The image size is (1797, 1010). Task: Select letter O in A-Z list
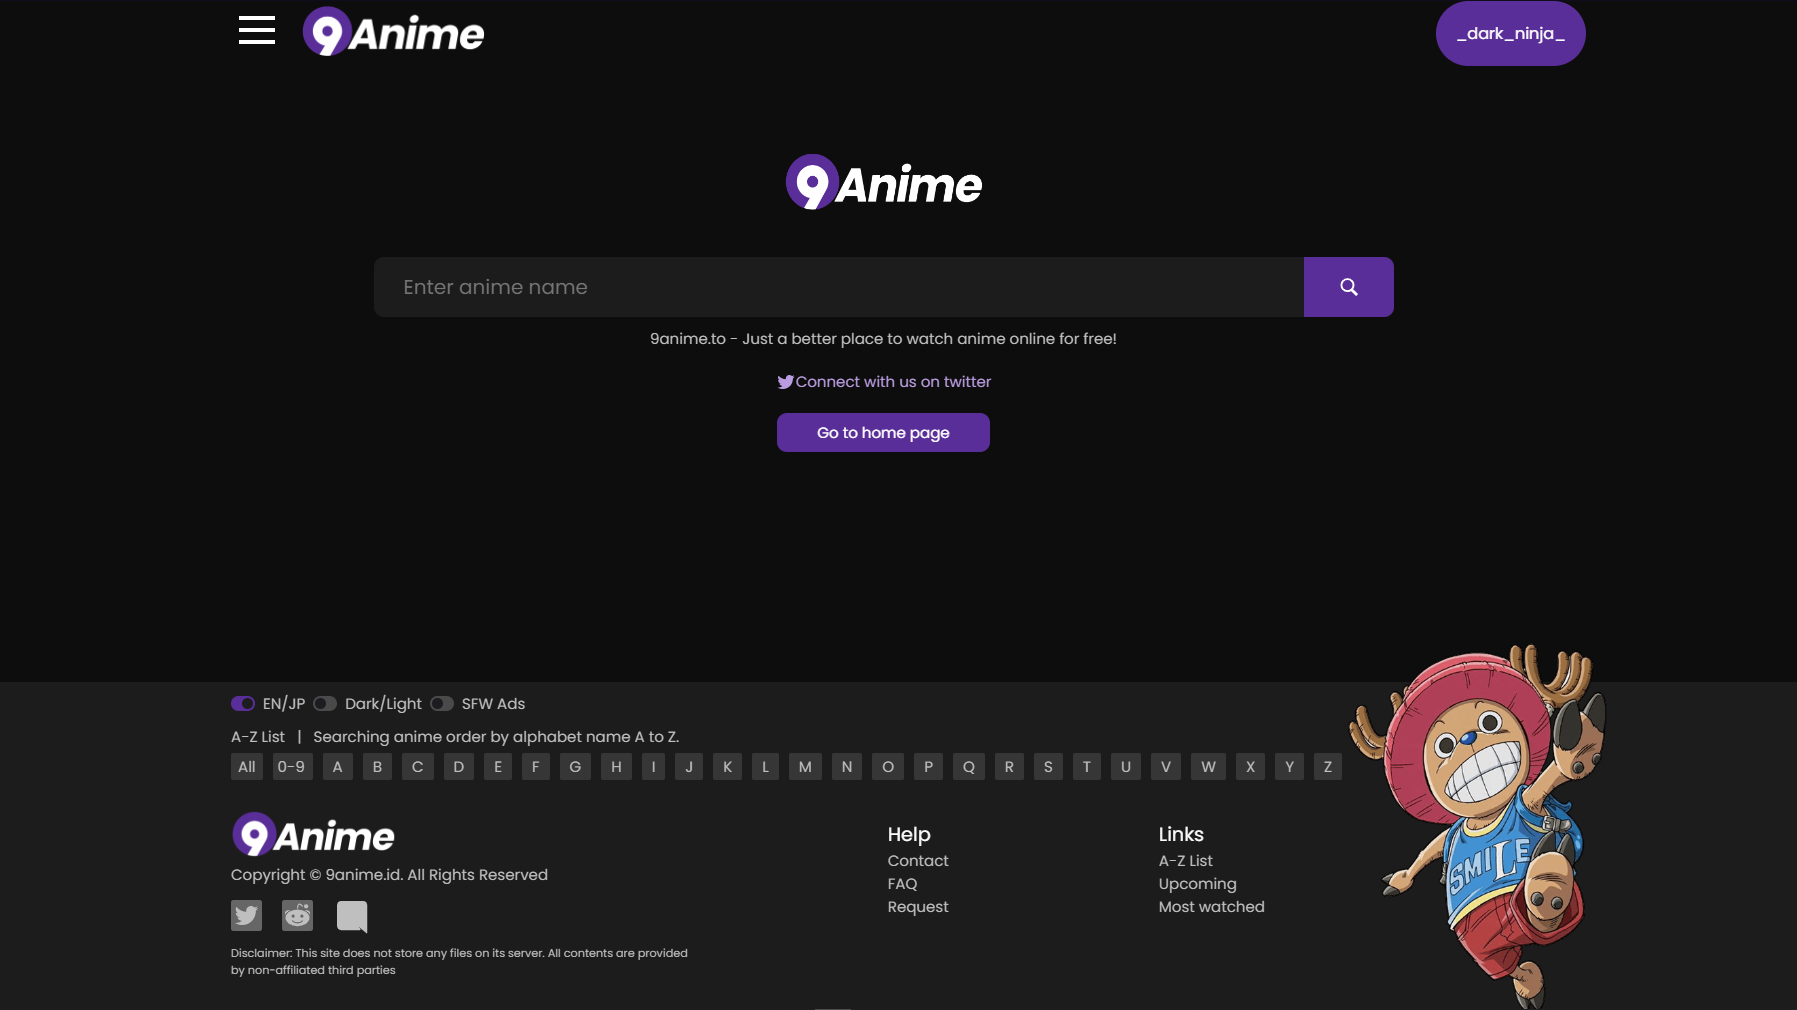click(x=888, y=767)
